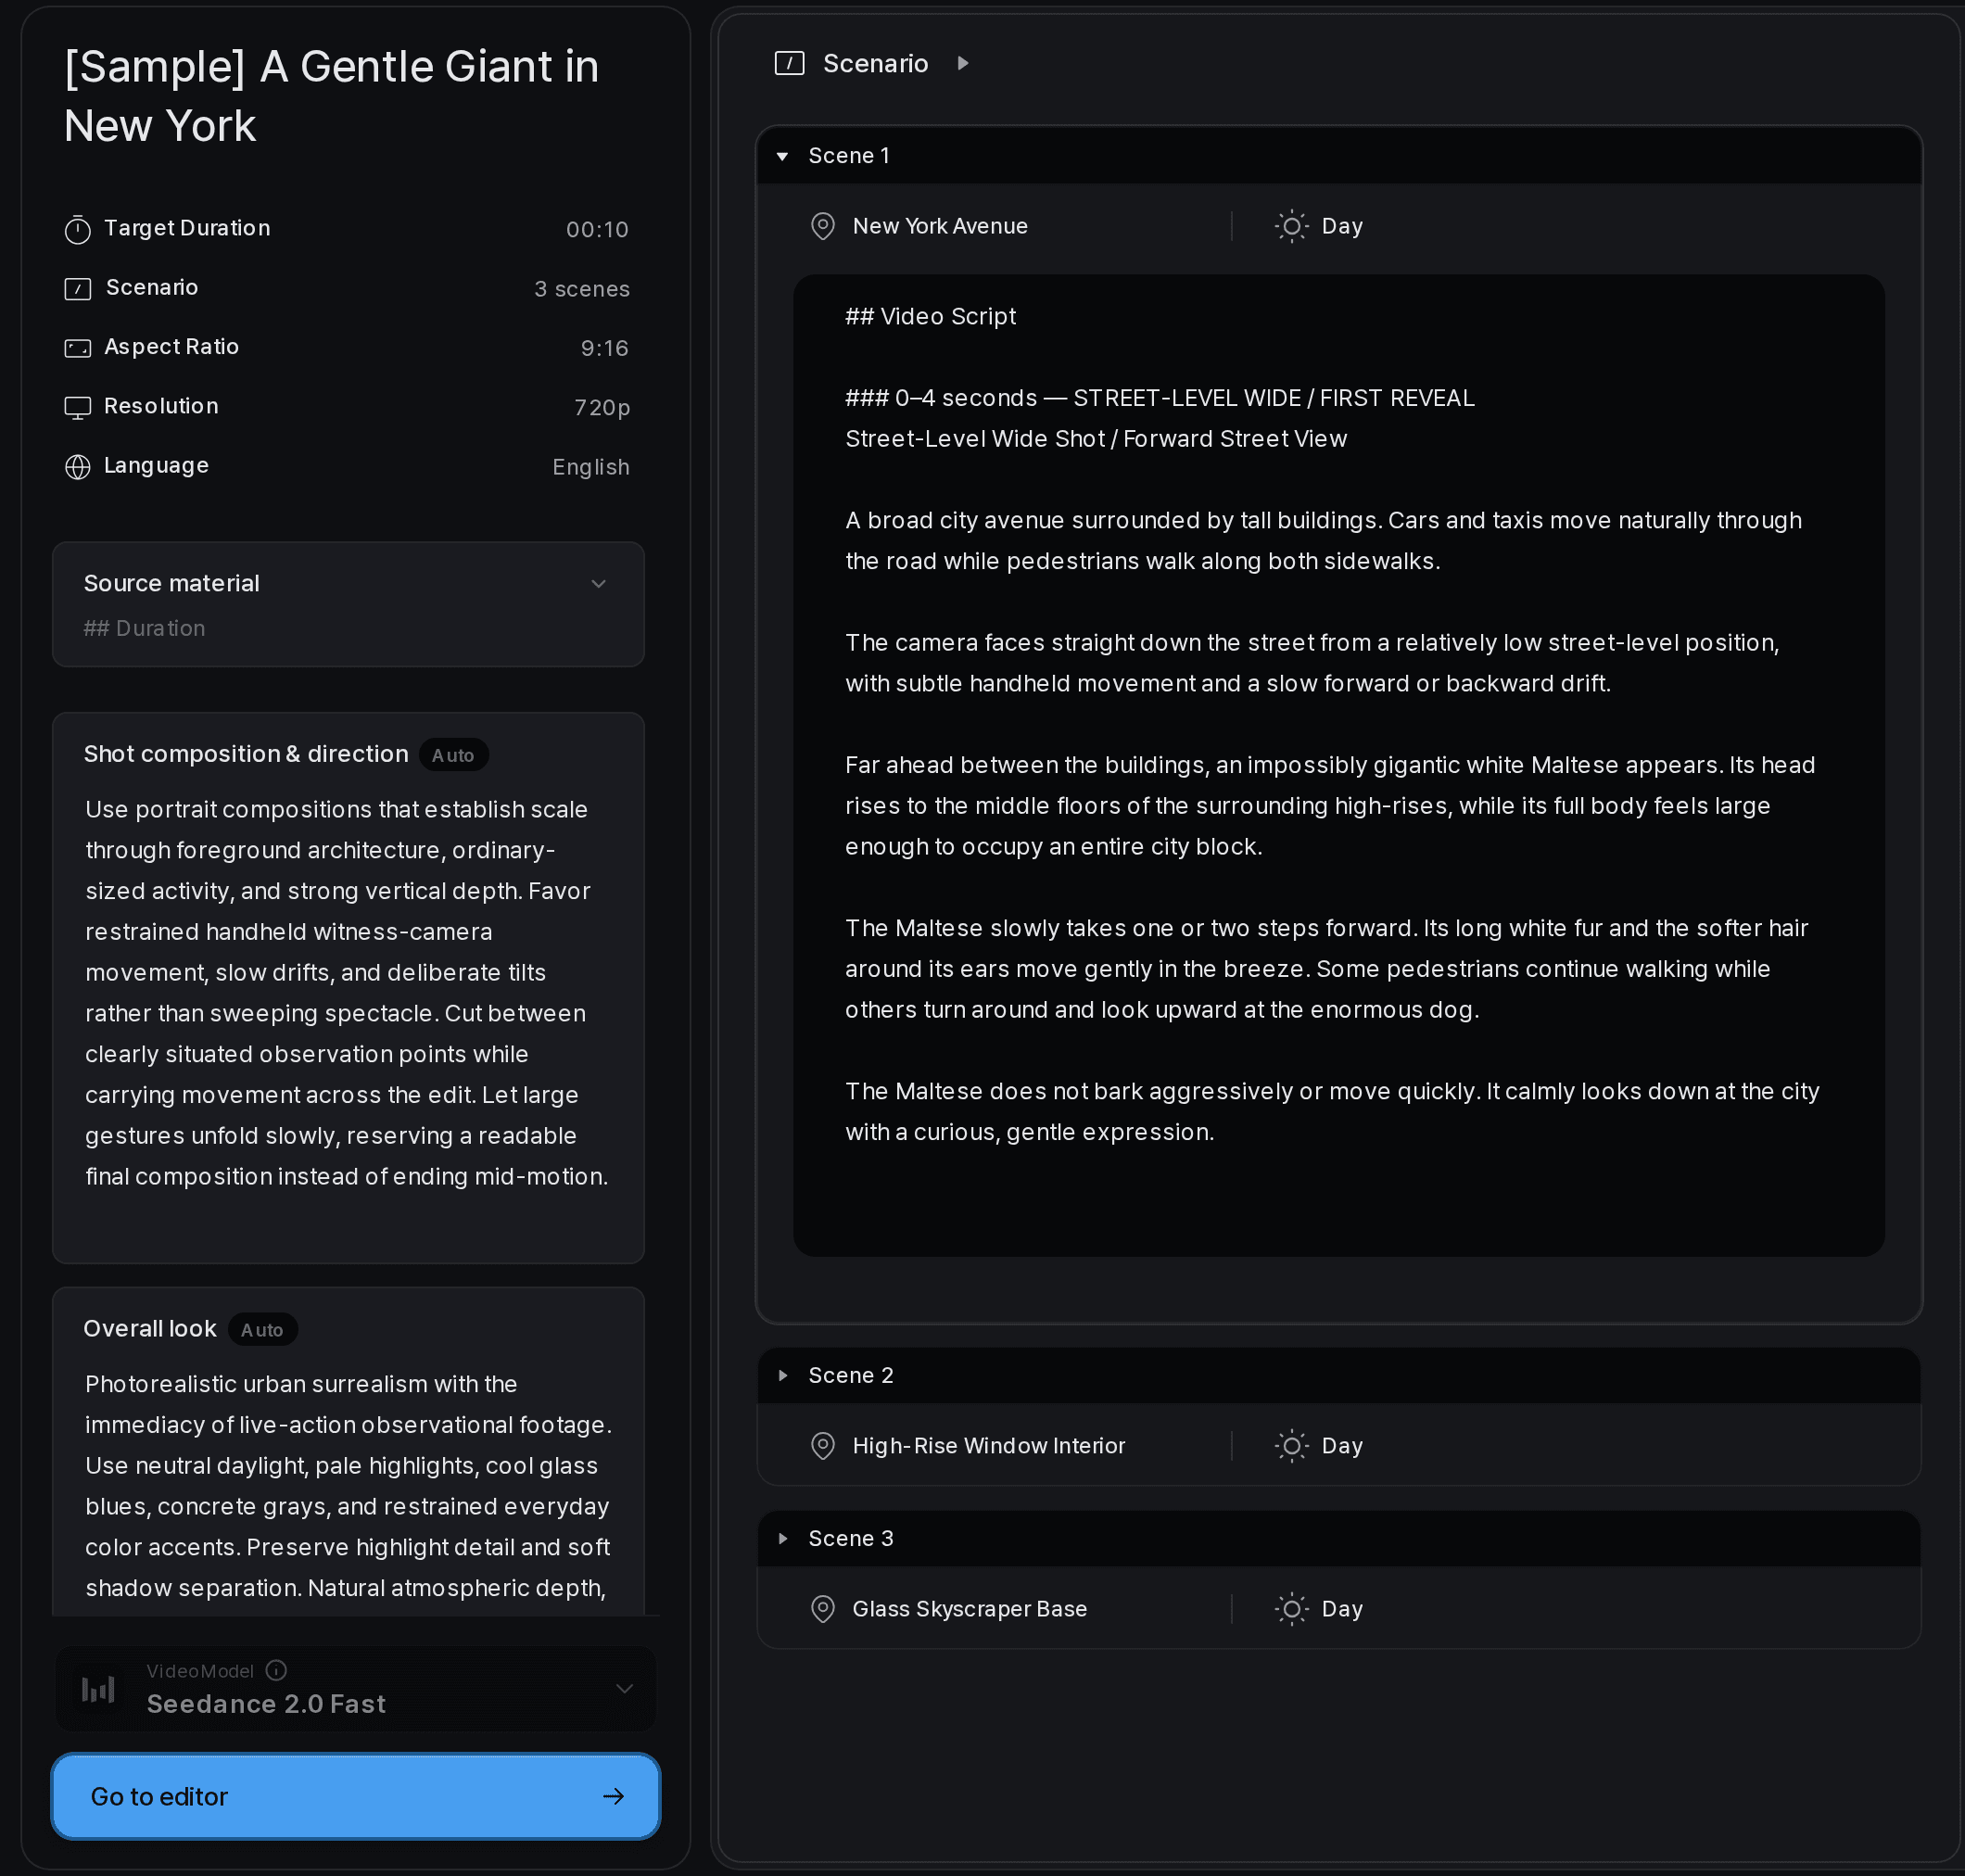Screen dimensions: 1965x1876
Task: Click the 3 scenes value
Action: tap(581, 289)
